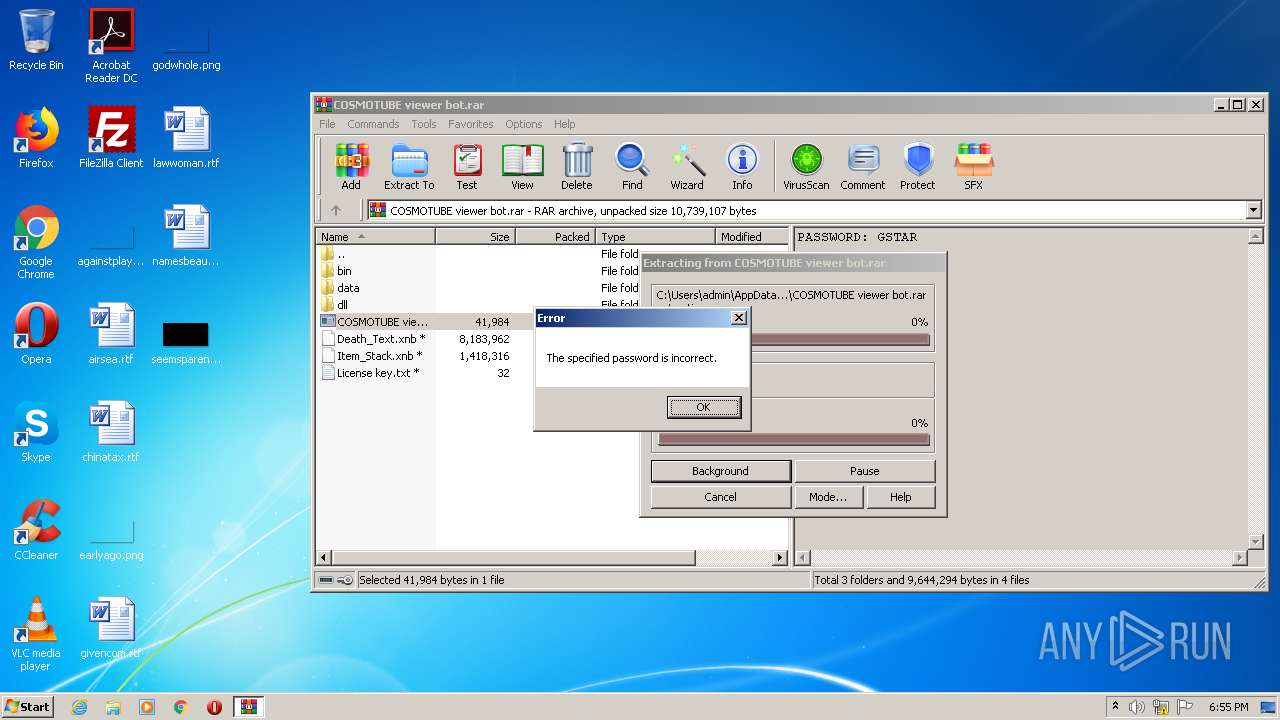Screen dimensions: 1280x720
Task: Click the Pause button
Action: 865,471
